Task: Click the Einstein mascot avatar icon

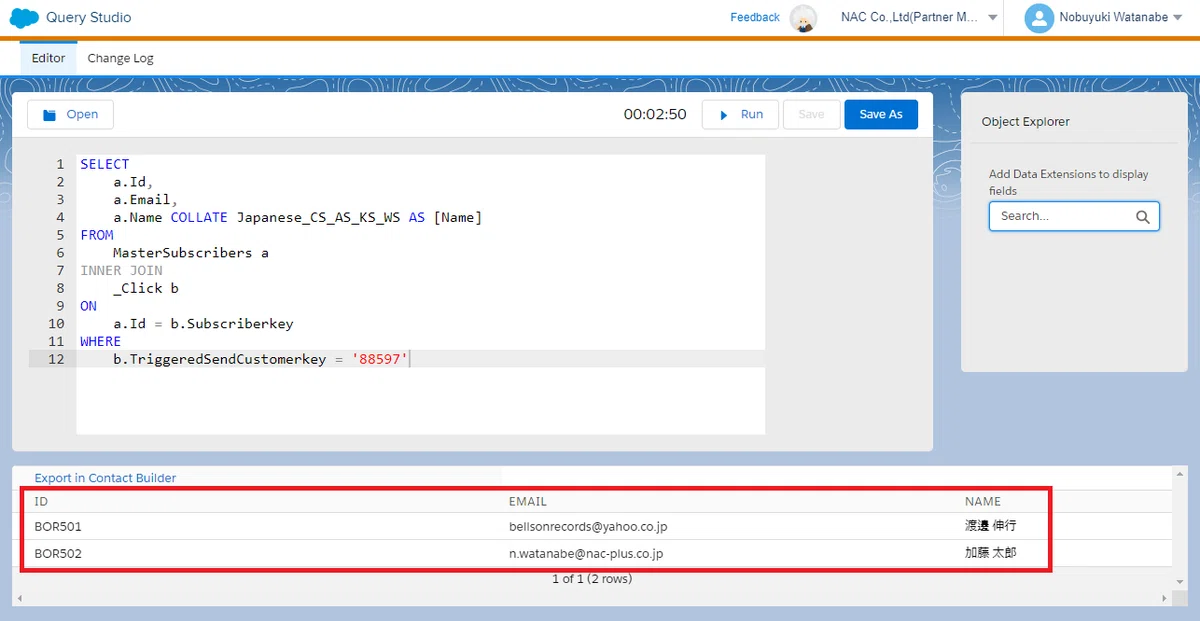Action: pyautogui.click(x=803, y=18)
